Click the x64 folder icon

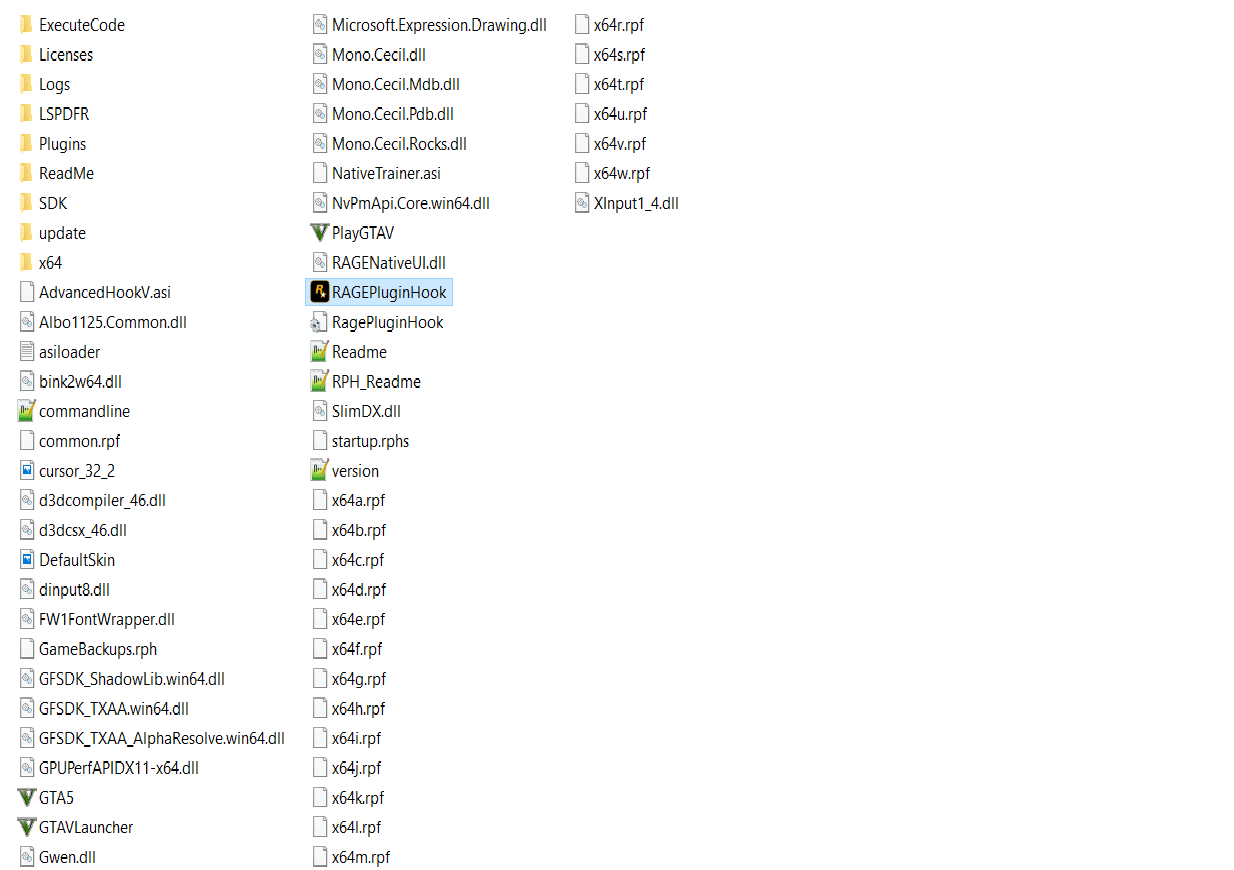pos(27,263)
